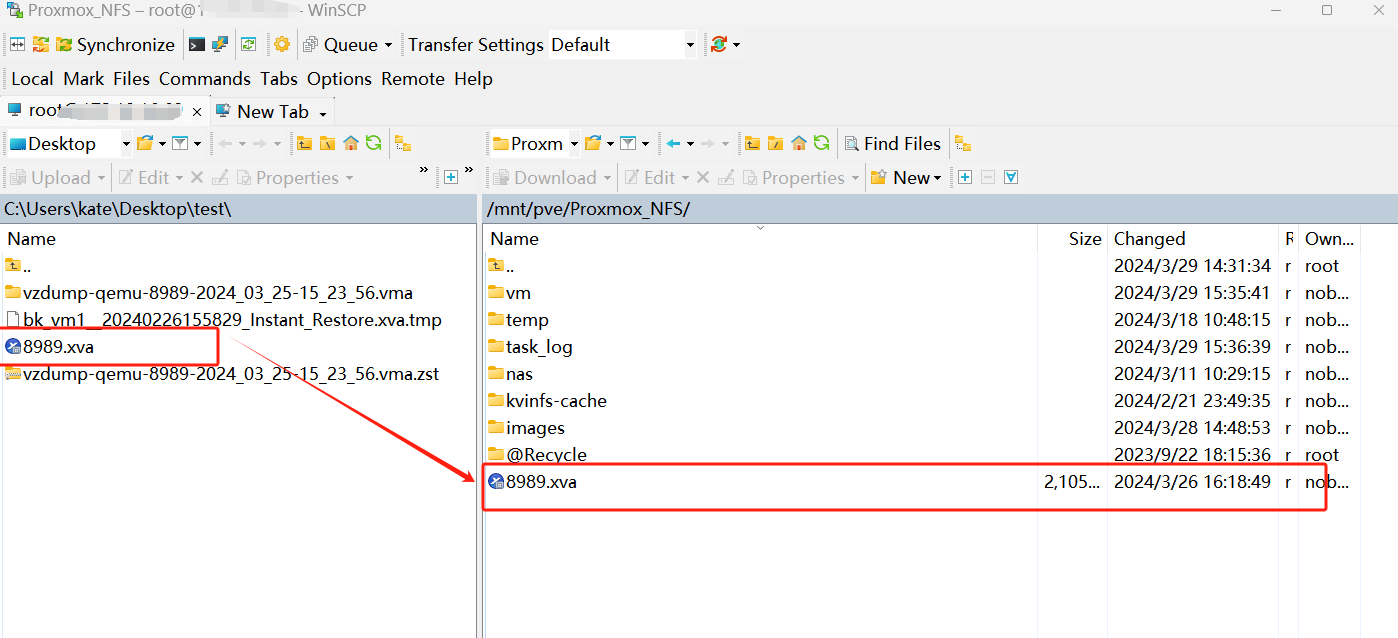Viewport: 1398px width, 638px height.
Task: Go to remote home directory icon
Action: (798, 144)
